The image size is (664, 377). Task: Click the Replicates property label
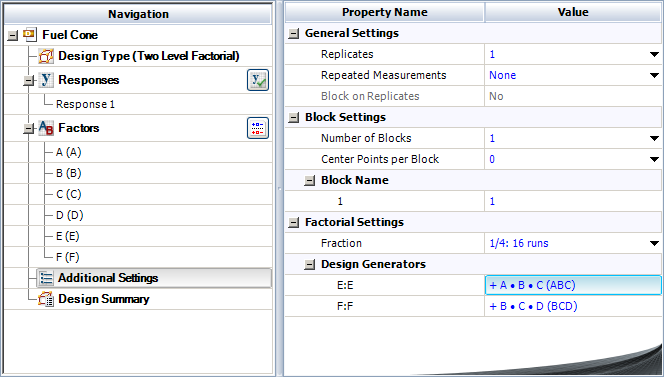pos(347,54)
